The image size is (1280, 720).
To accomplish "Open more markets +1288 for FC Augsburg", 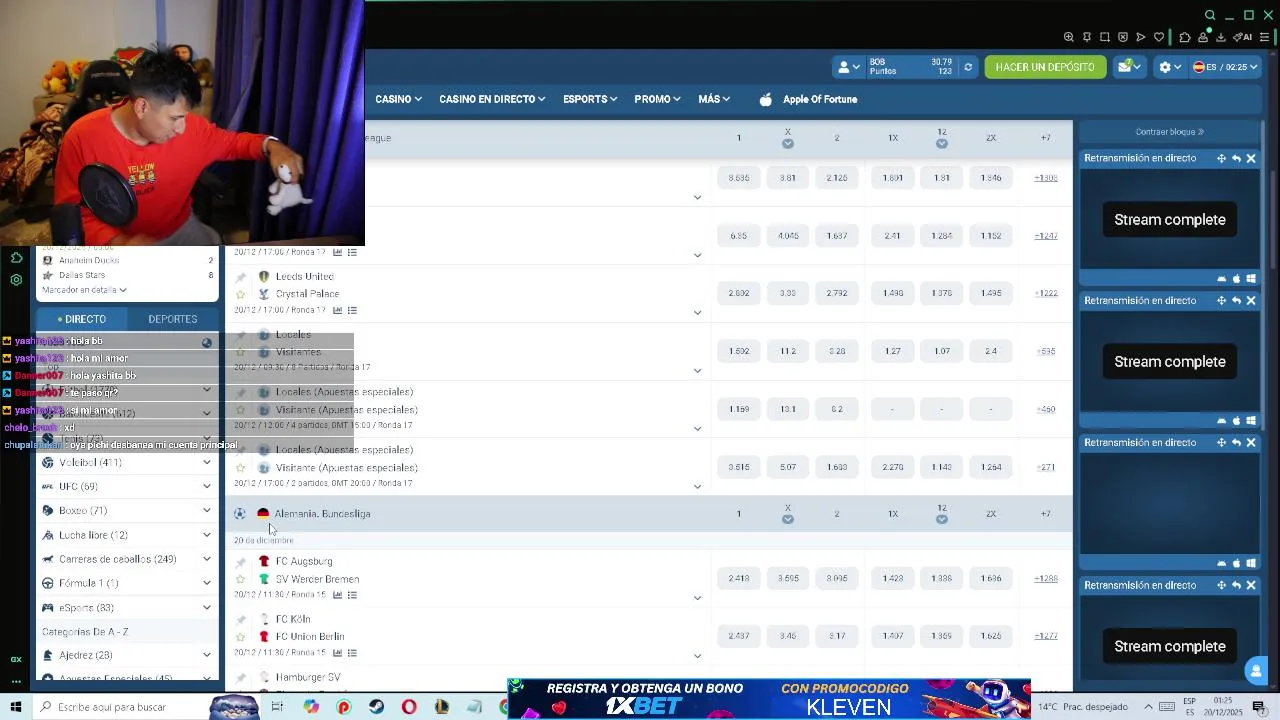I will tap(1046, 578).
